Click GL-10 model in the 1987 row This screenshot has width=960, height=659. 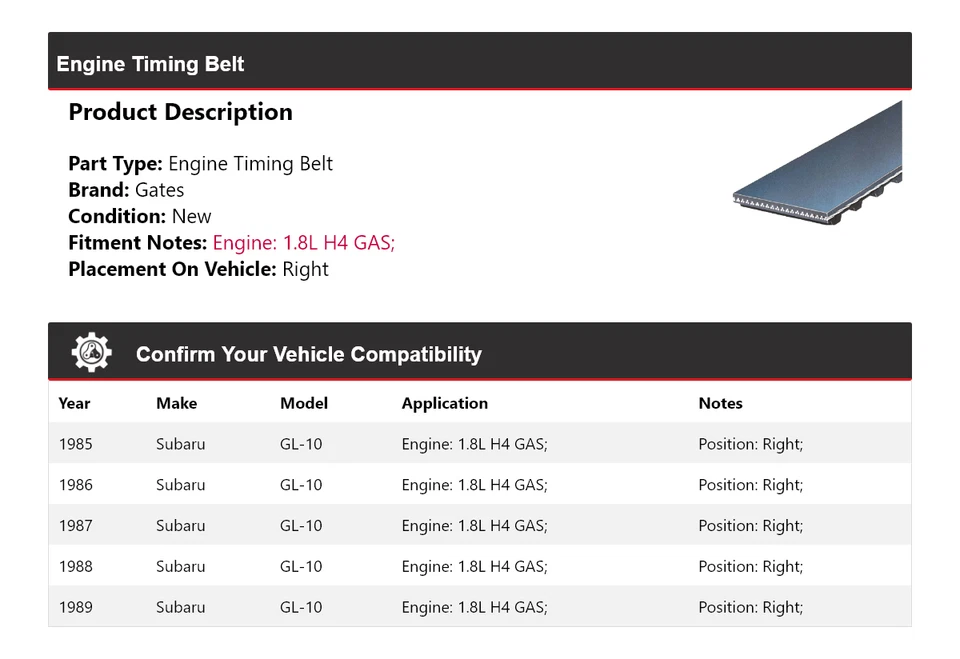tap(301, 526)
